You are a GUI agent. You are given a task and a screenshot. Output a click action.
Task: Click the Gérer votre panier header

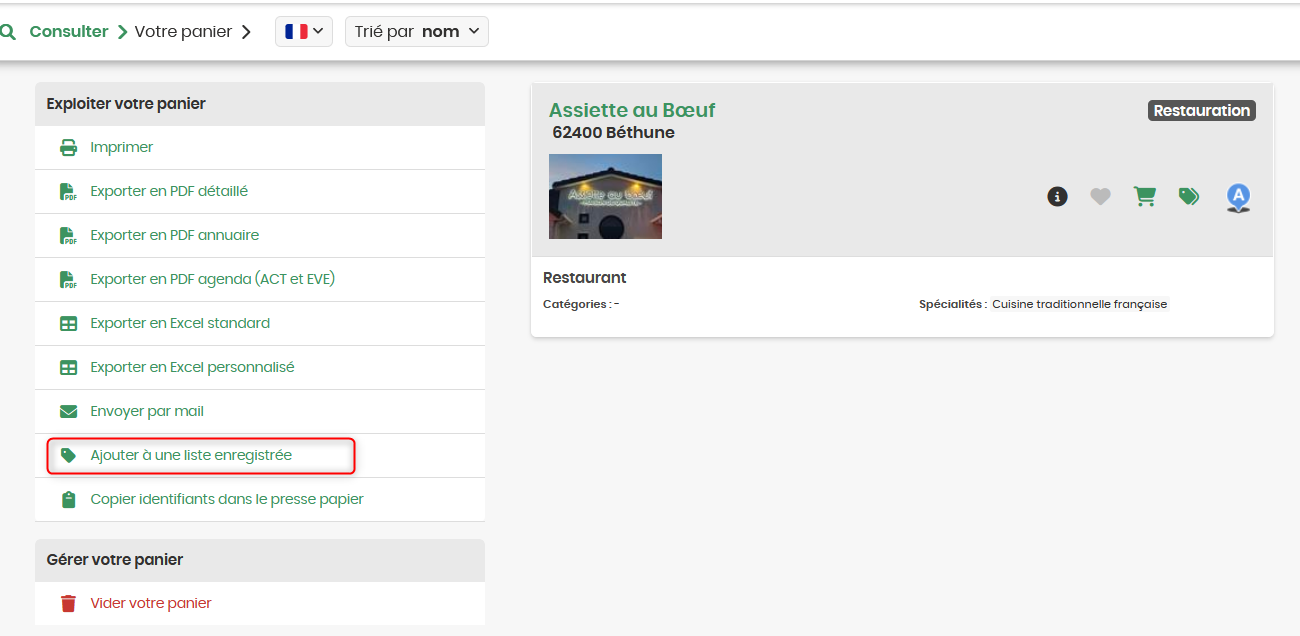260,560
